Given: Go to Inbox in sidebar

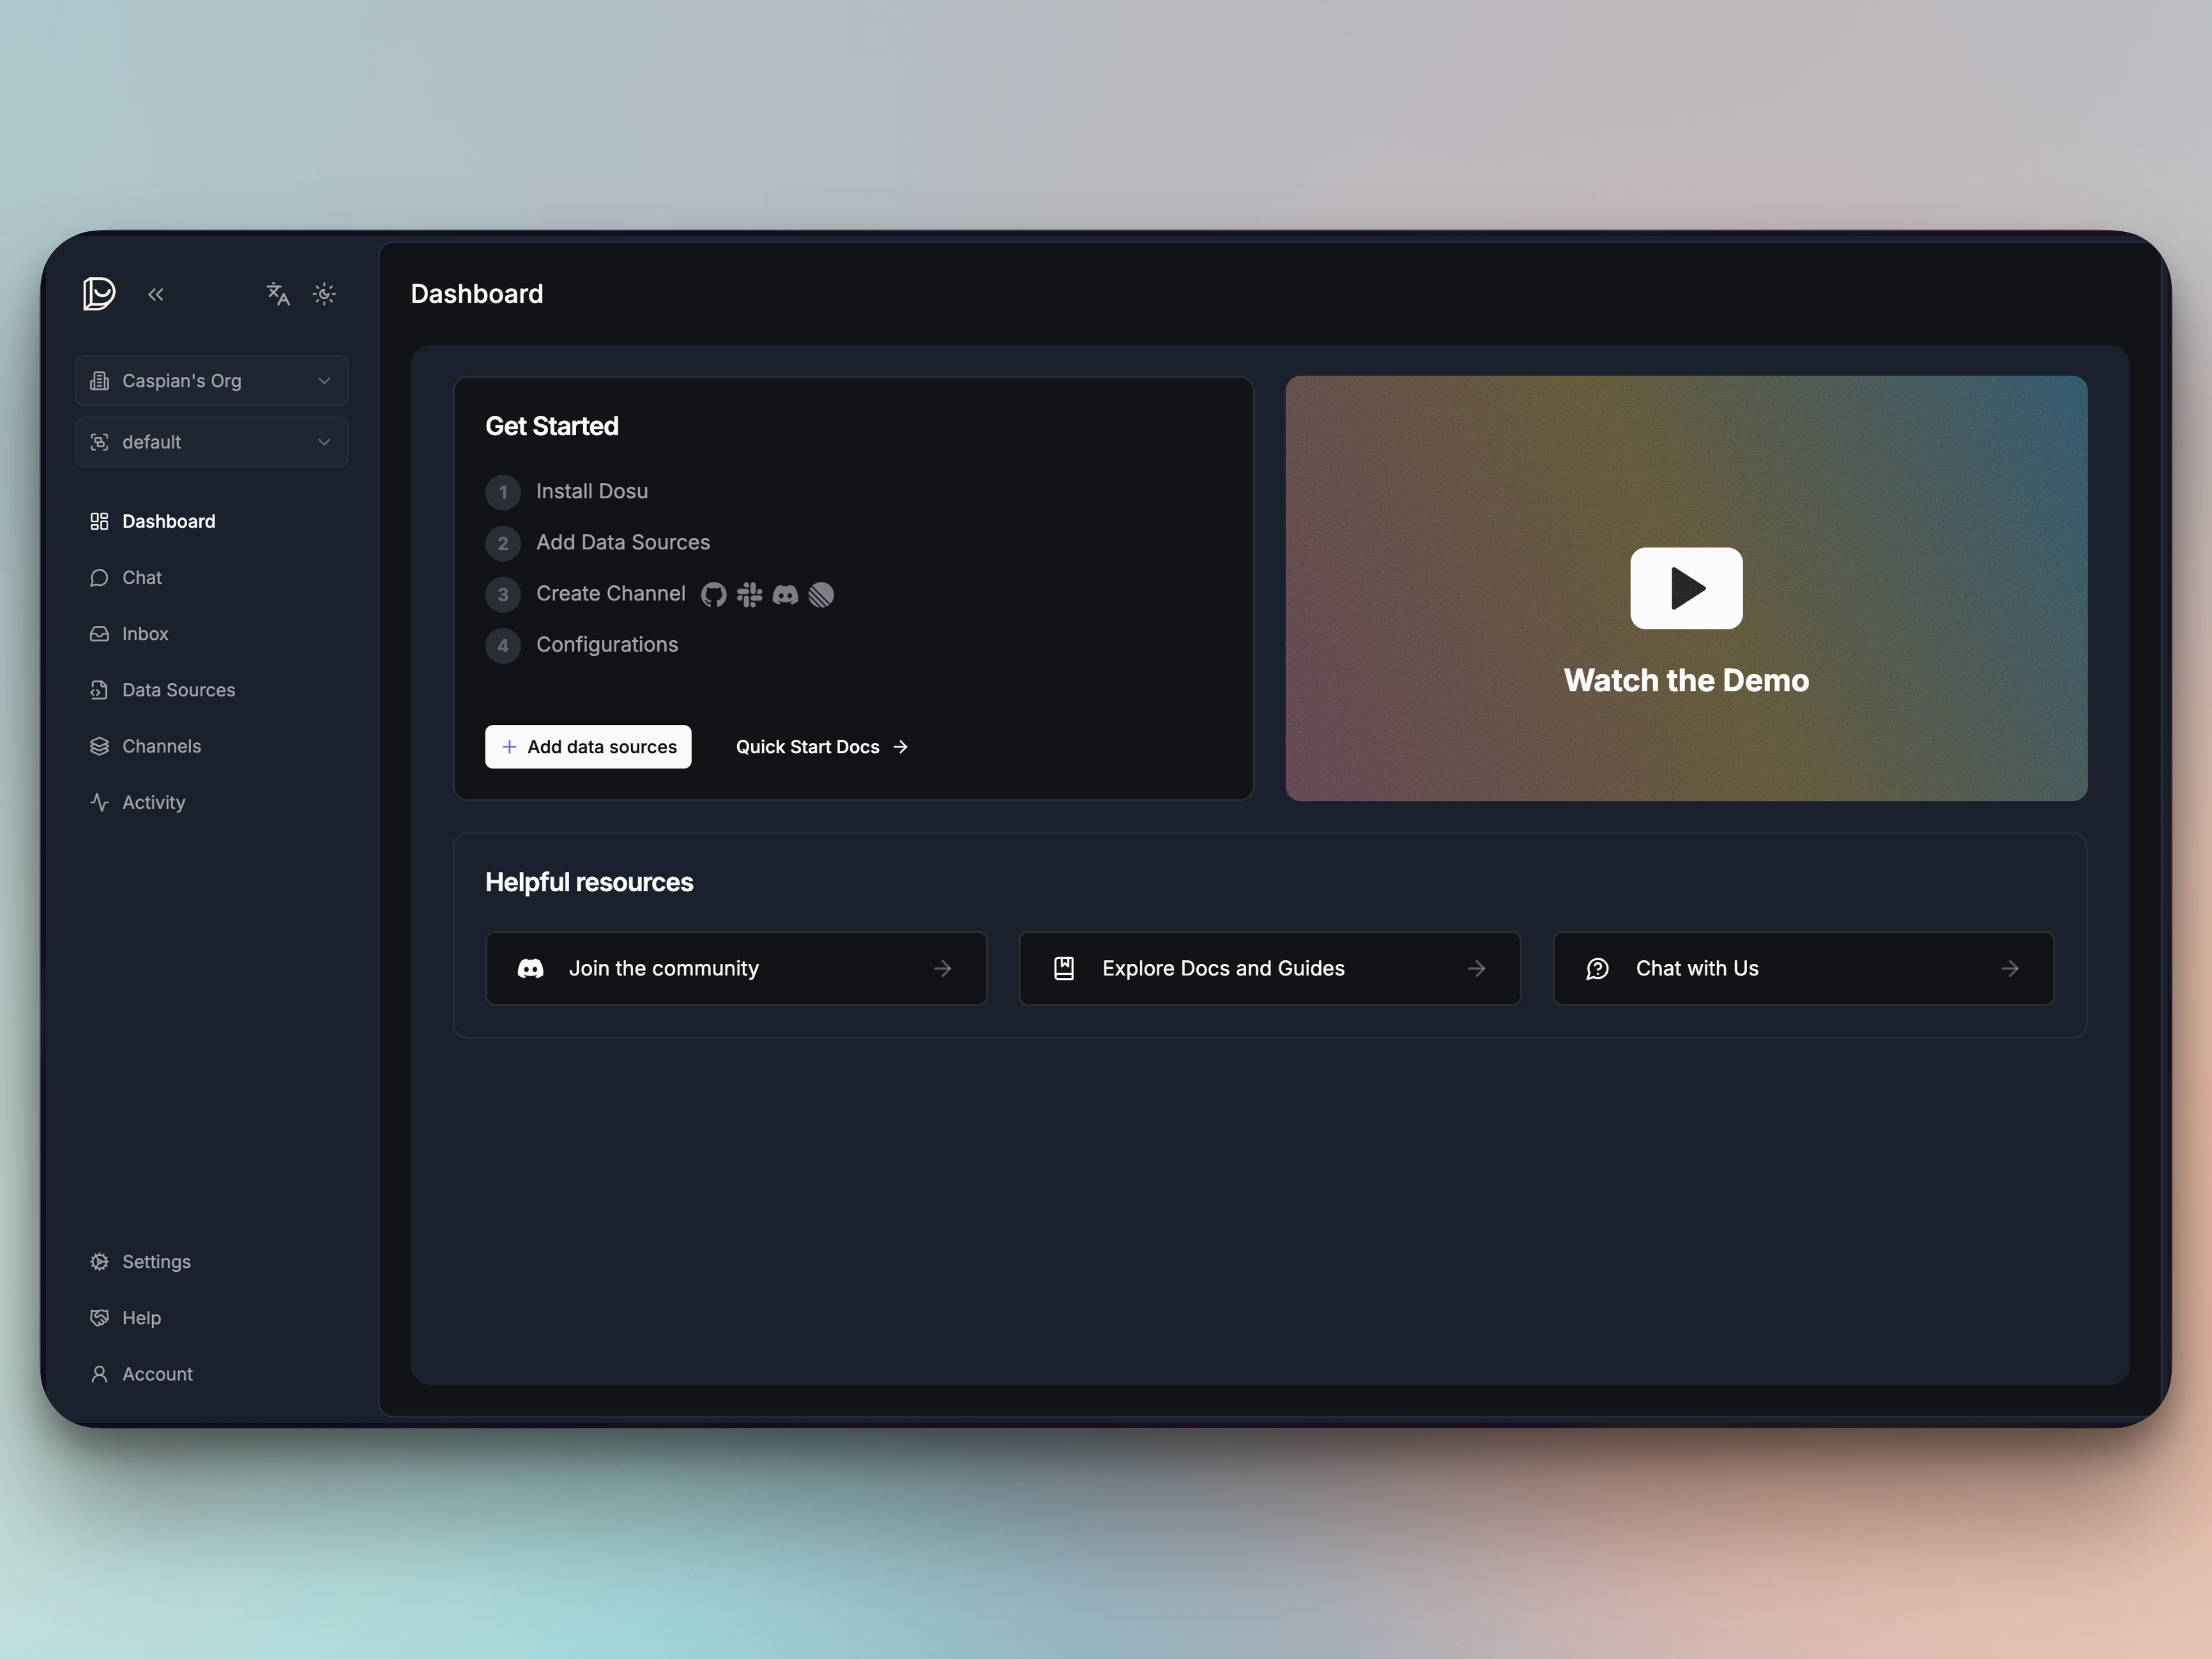Looking at the screenshot, I should click(x=144, y=634).
